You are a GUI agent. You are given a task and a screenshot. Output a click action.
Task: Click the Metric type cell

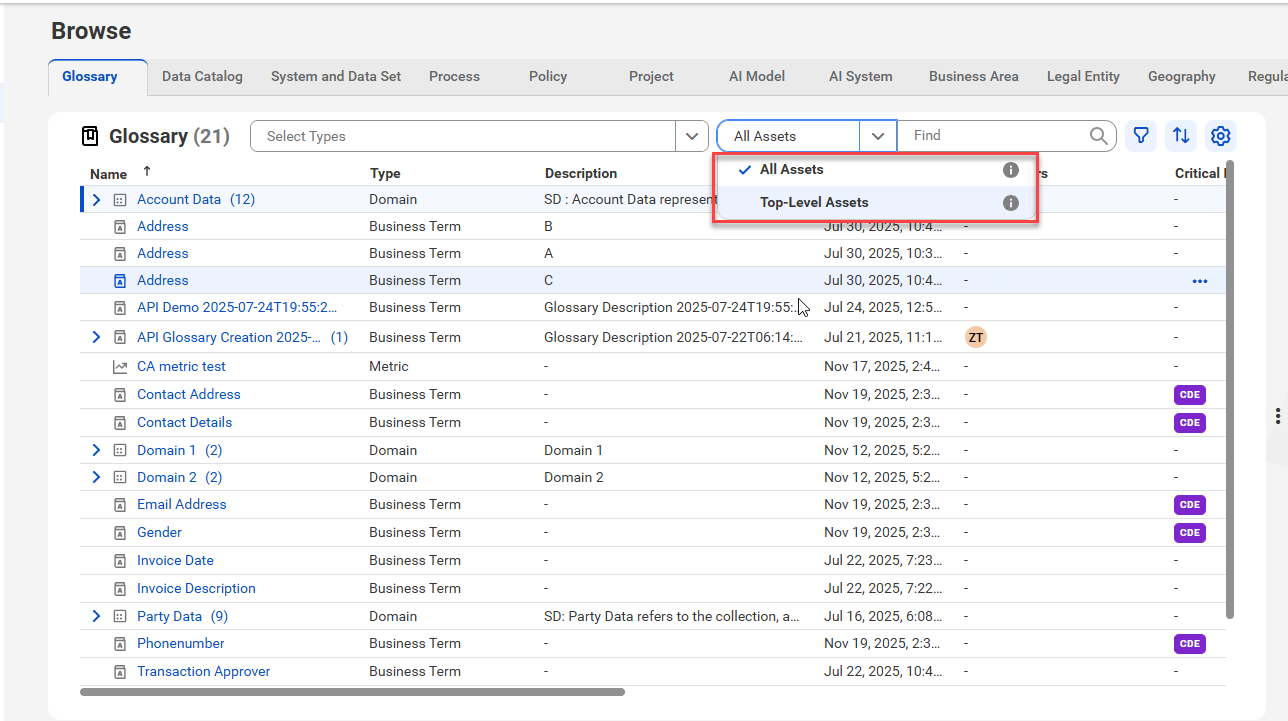[388, 367]
